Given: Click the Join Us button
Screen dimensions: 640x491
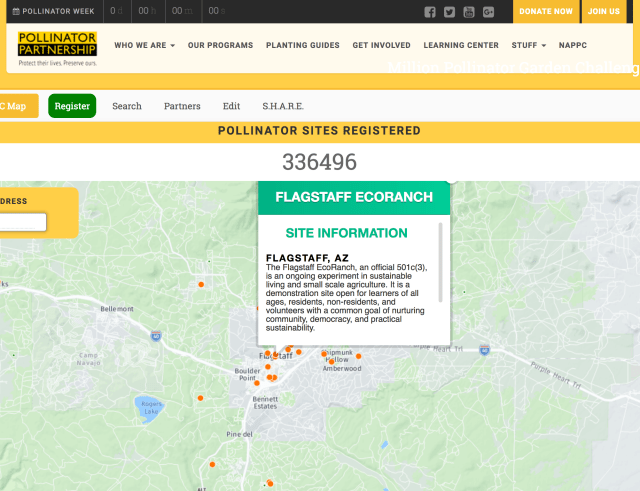Looking at the screenshot, I should [x=603, y=12].
